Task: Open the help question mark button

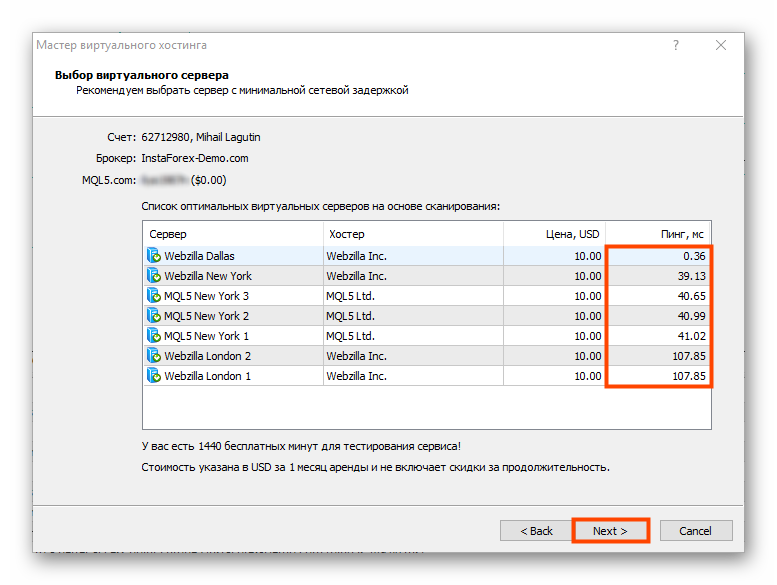Action: [x=676, y=45]
